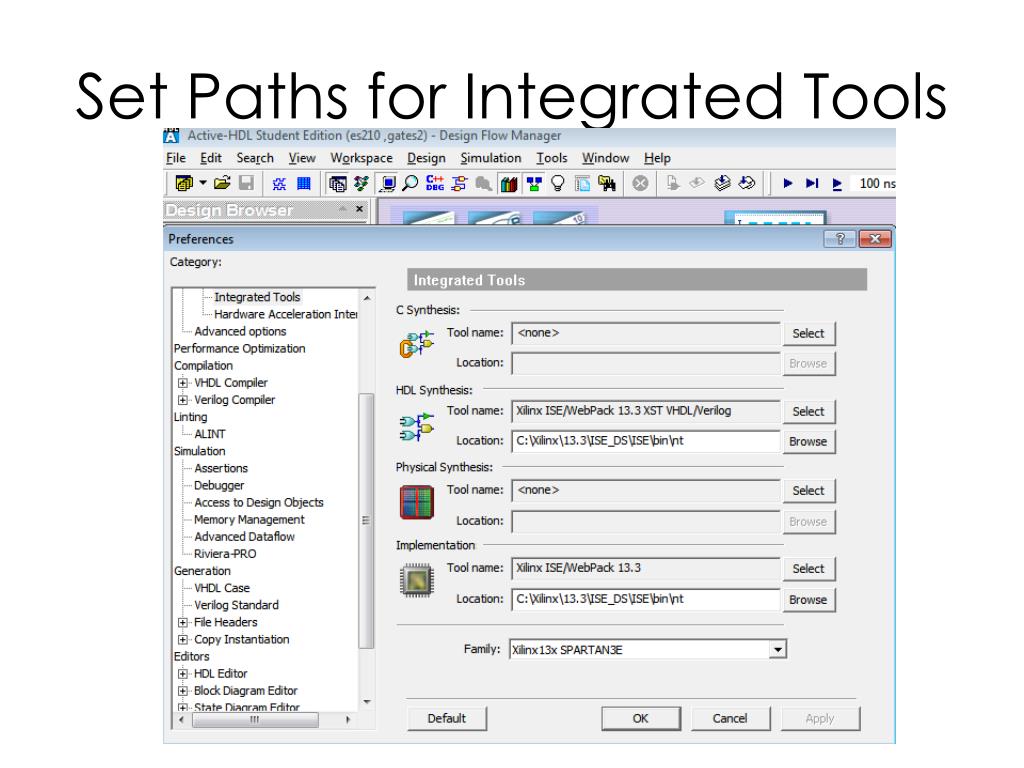Browse for Implementation location

tap(808, 600)
